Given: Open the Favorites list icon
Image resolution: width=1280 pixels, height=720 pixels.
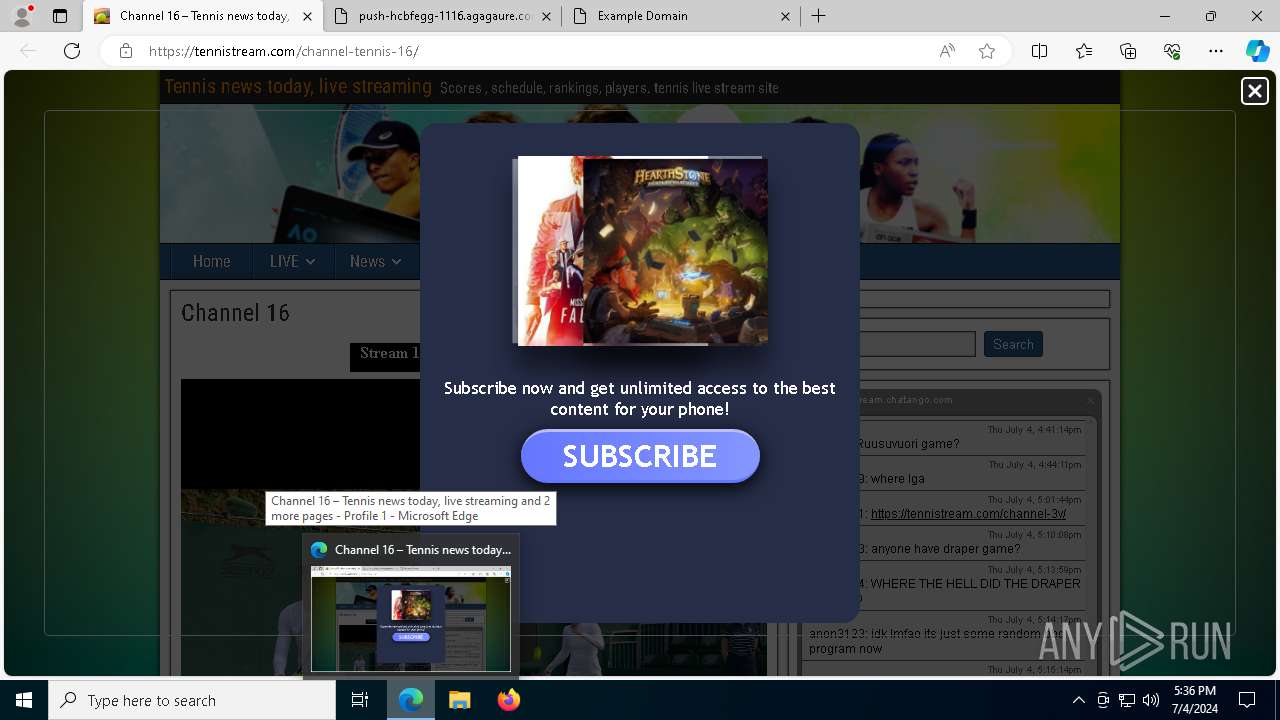Looking at the screenshot, I should [1084, 51].
